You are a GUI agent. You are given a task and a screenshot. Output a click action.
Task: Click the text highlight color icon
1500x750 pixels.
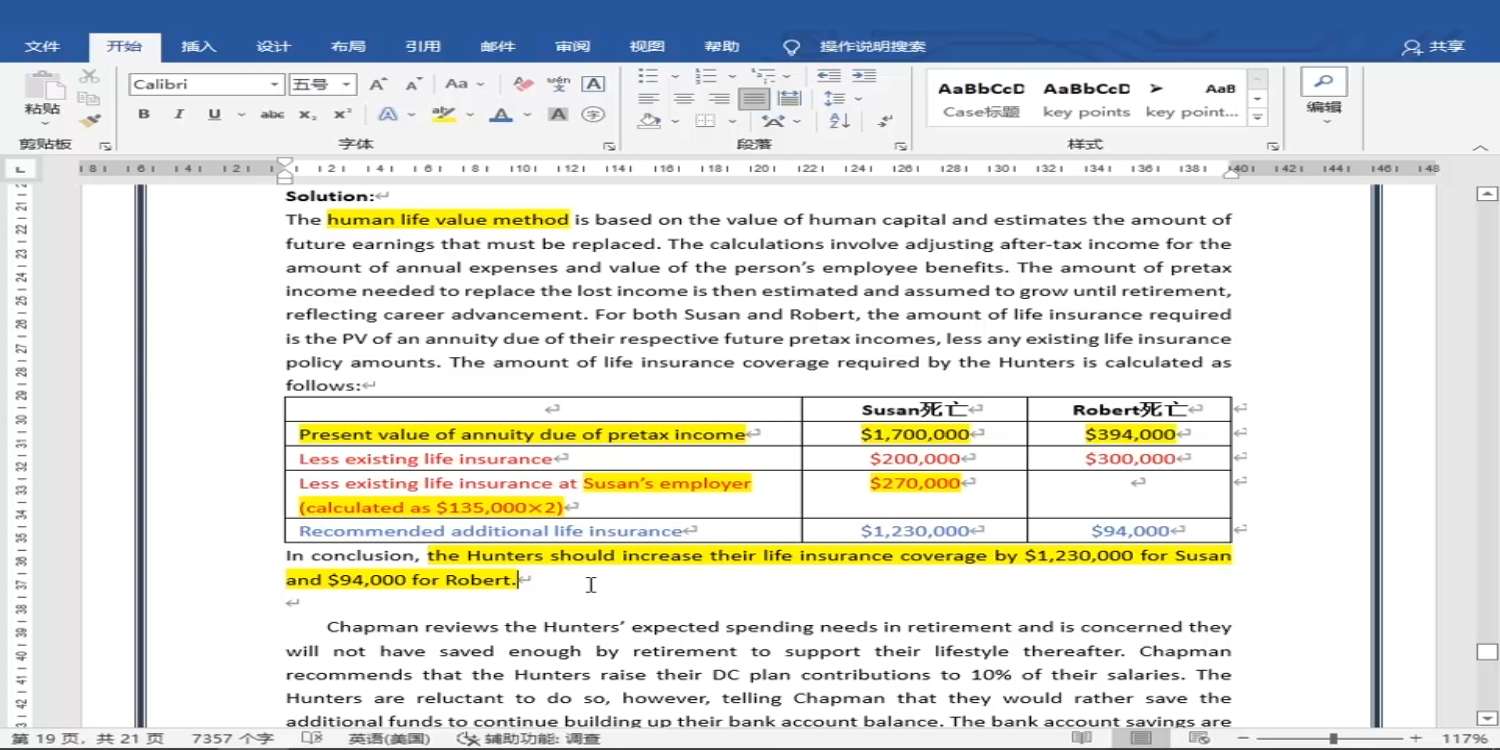tap(443, 115)
